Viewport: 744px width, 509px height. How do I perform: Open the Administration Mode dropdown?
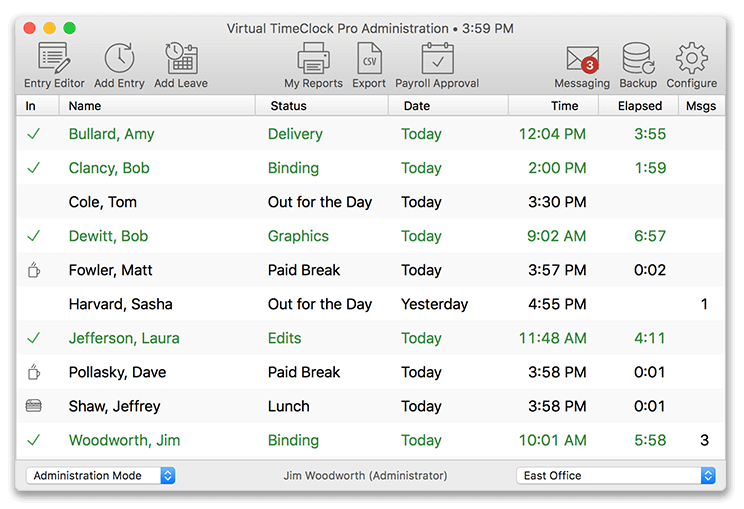coord(101,475)
